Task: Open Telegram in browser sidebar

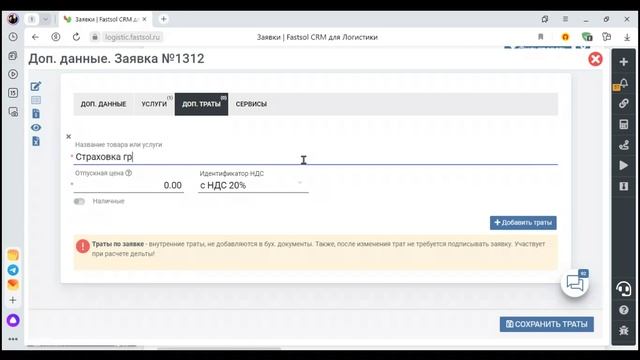Action: (13, 270)
